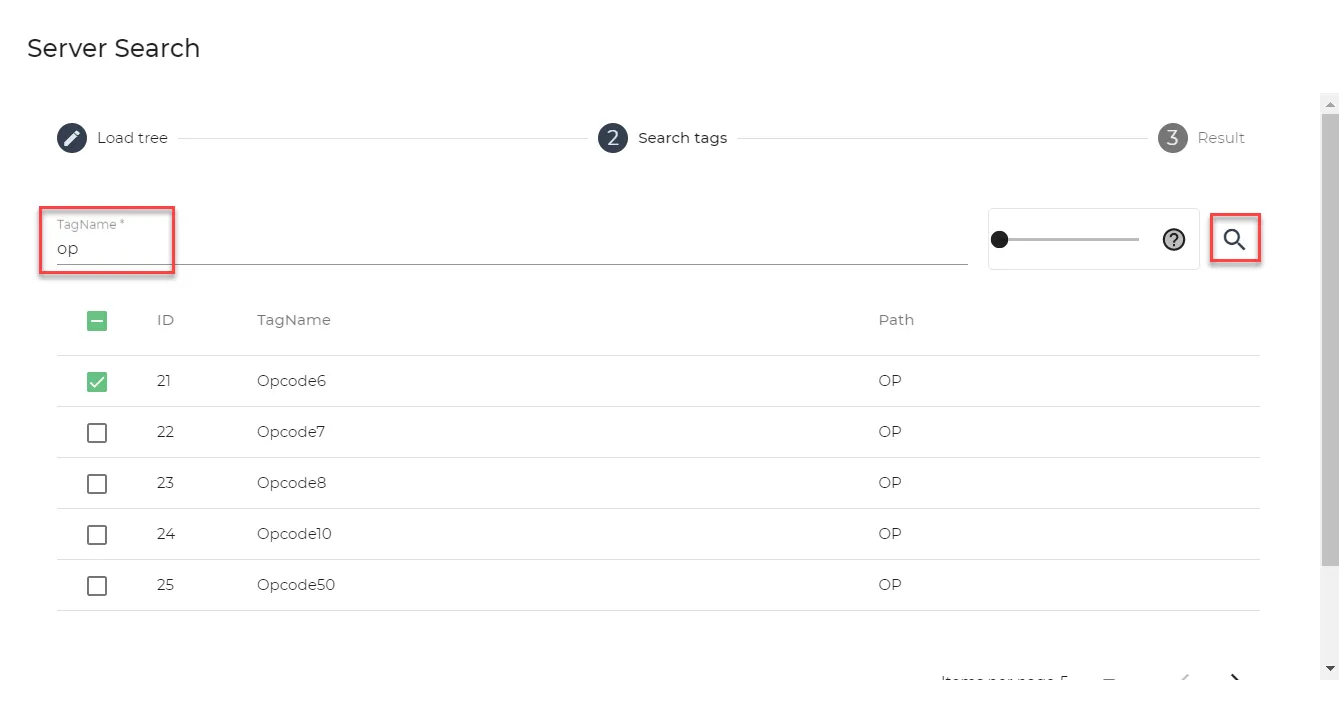Open the Result step label

[1221, 138]
